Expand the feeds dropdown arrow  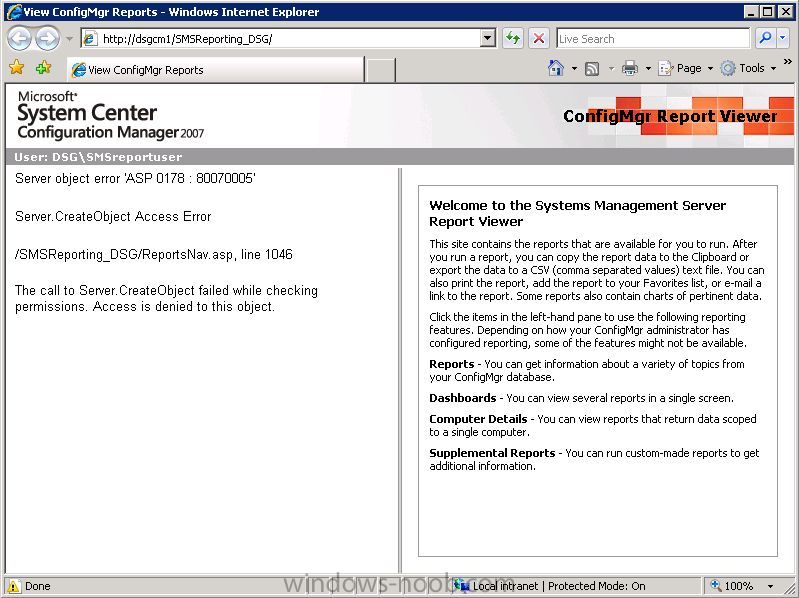coord(611,68)
